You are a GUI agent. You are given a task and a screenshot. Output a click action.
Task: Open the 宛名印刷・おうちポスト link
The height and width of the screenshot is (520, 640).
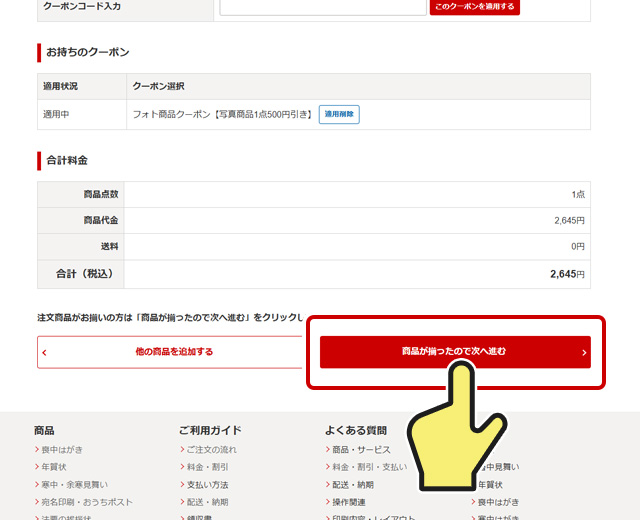tap(86, 502)
